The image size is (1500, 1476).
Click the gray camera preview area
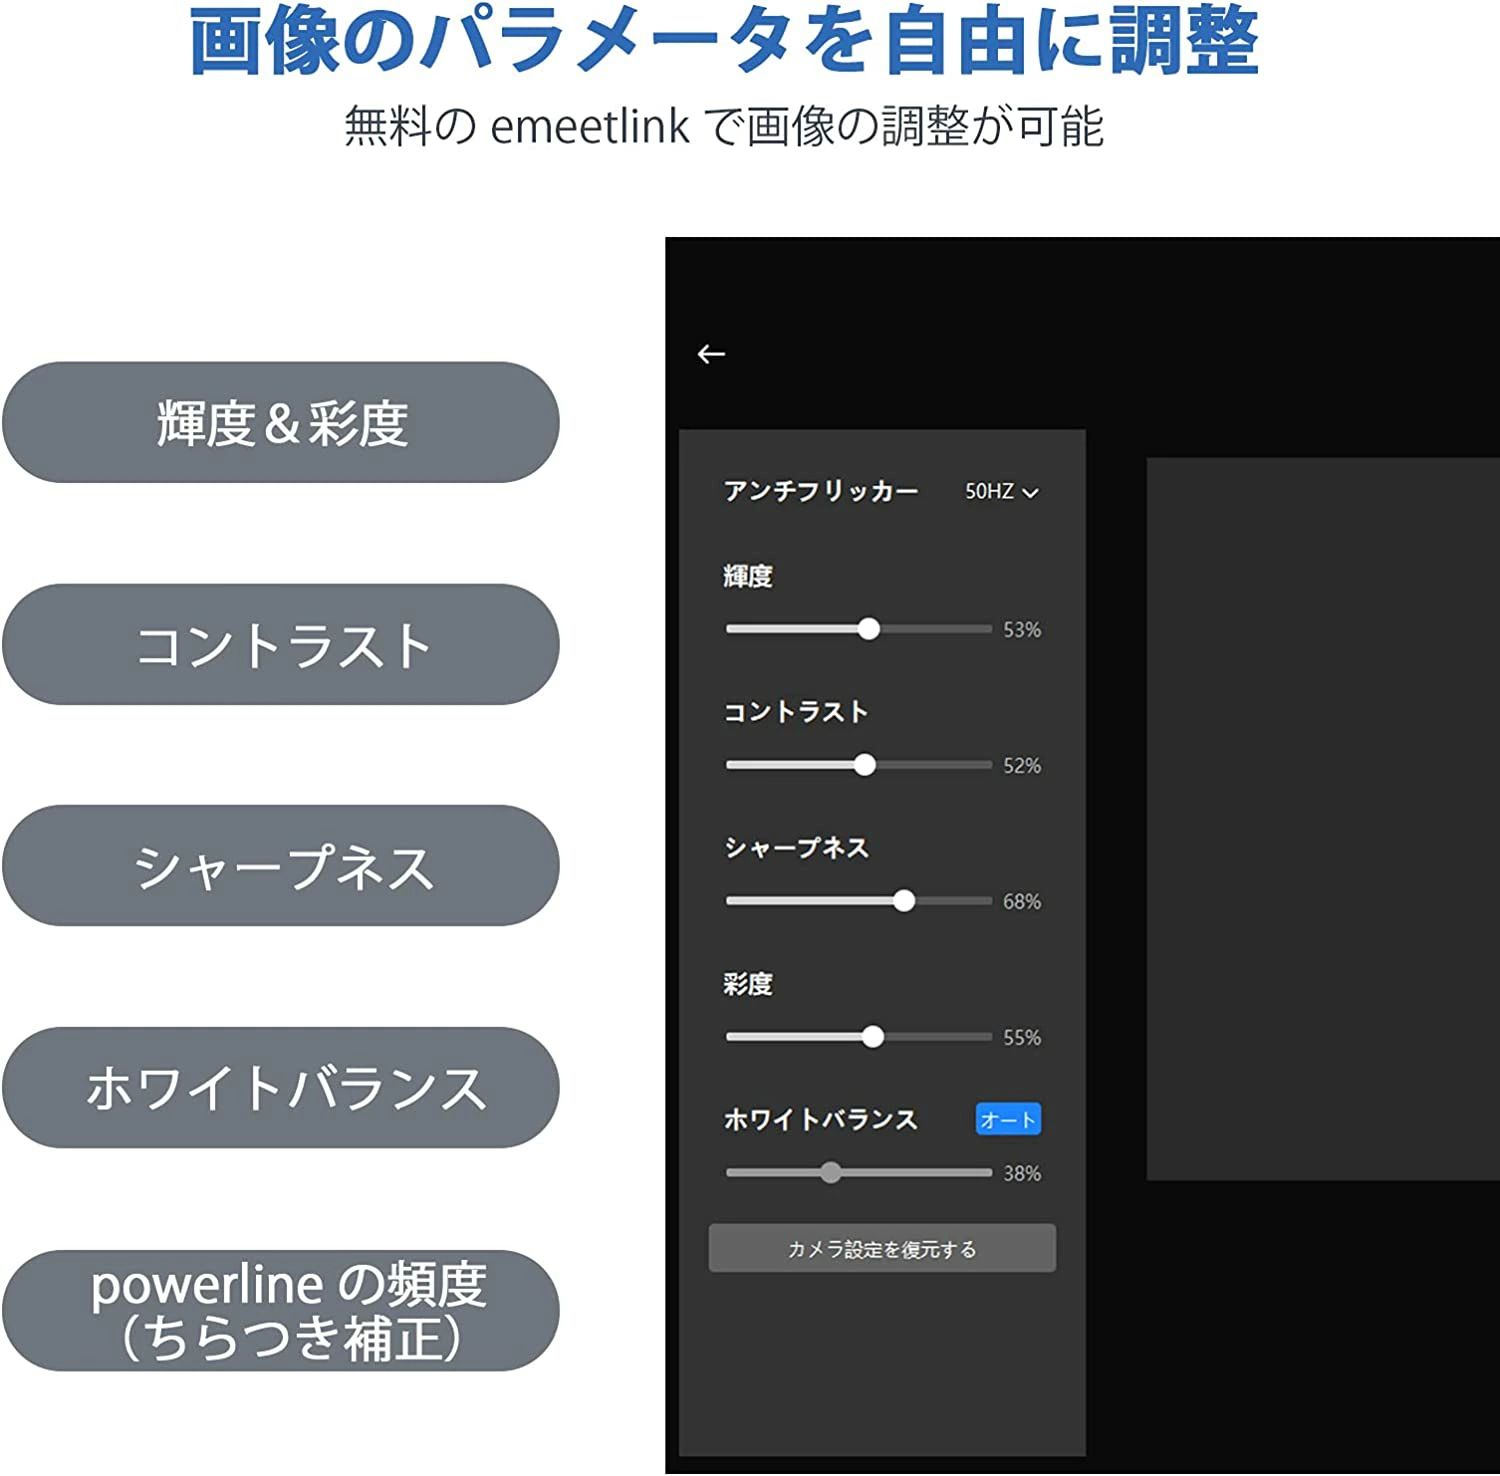[x=1322, y=818]
